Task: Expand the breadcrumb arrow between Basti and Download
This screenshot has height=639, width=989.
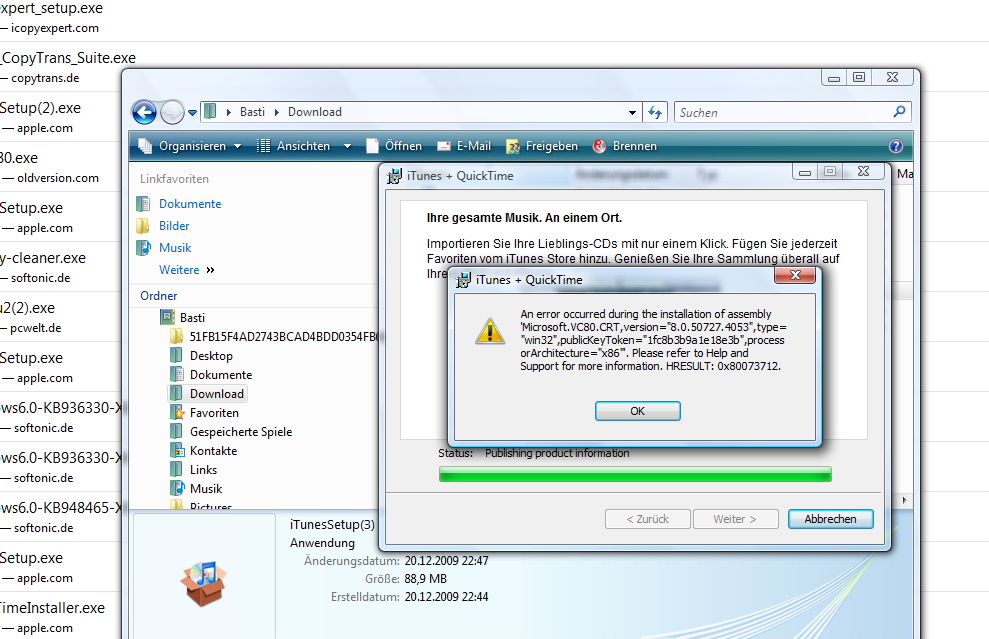Action: (x=276, y=112)
